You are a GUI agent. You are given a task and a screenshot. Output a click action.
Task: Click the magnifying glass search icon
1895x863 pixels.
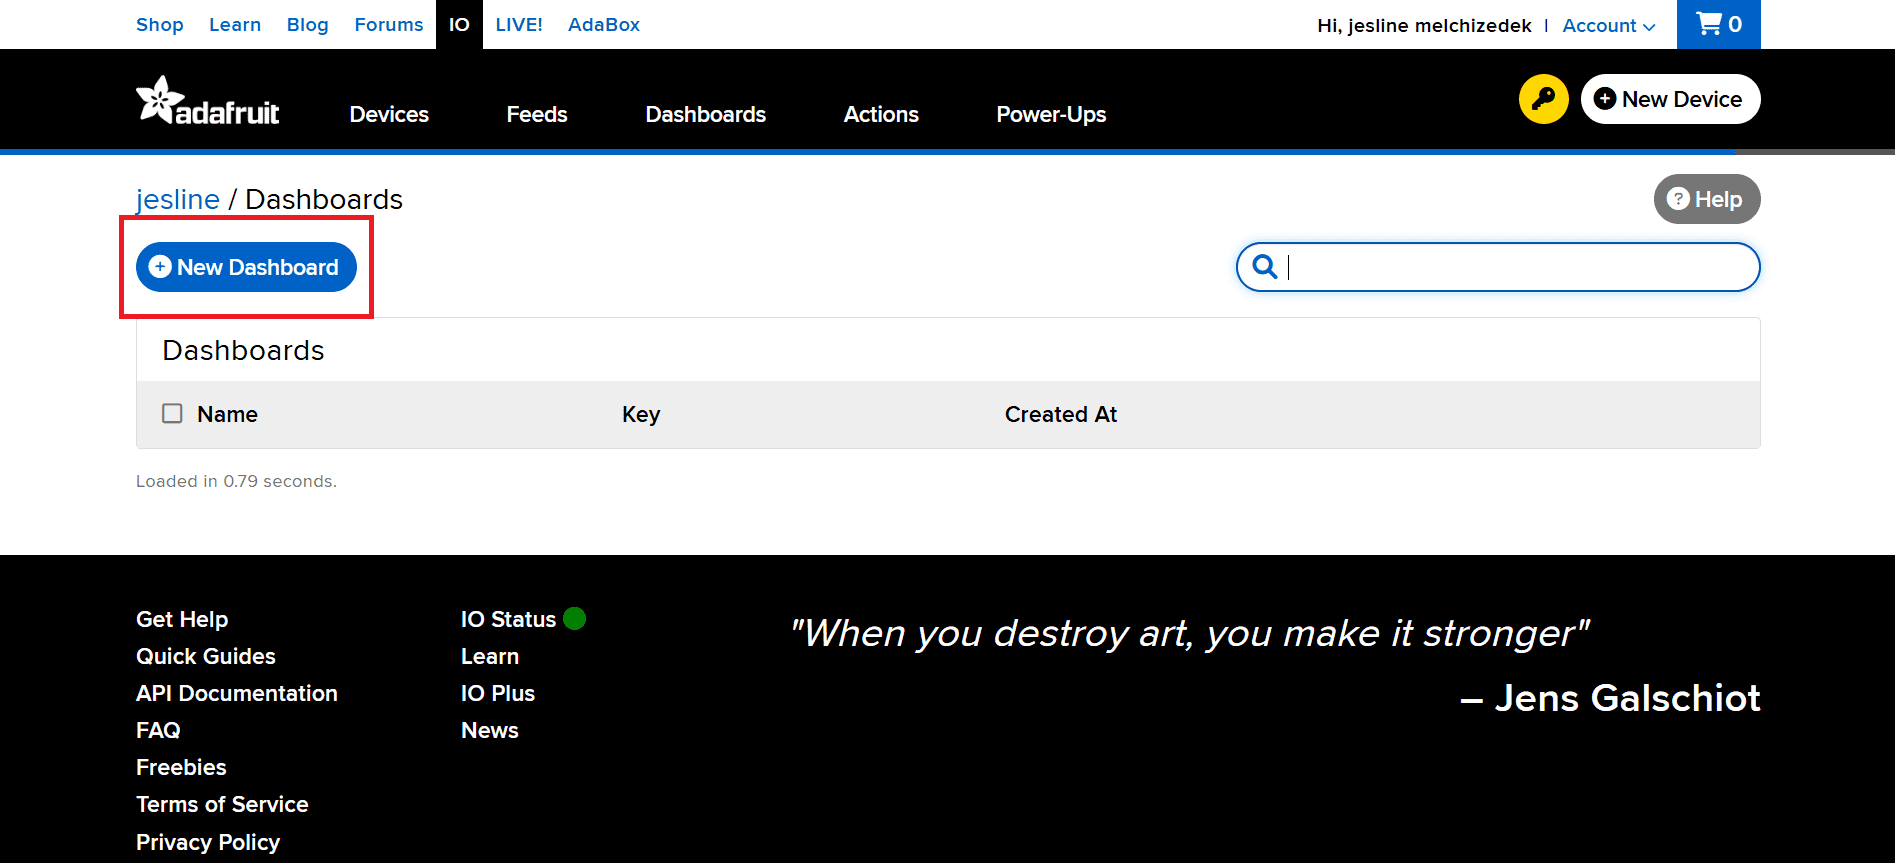point(1265,267)
